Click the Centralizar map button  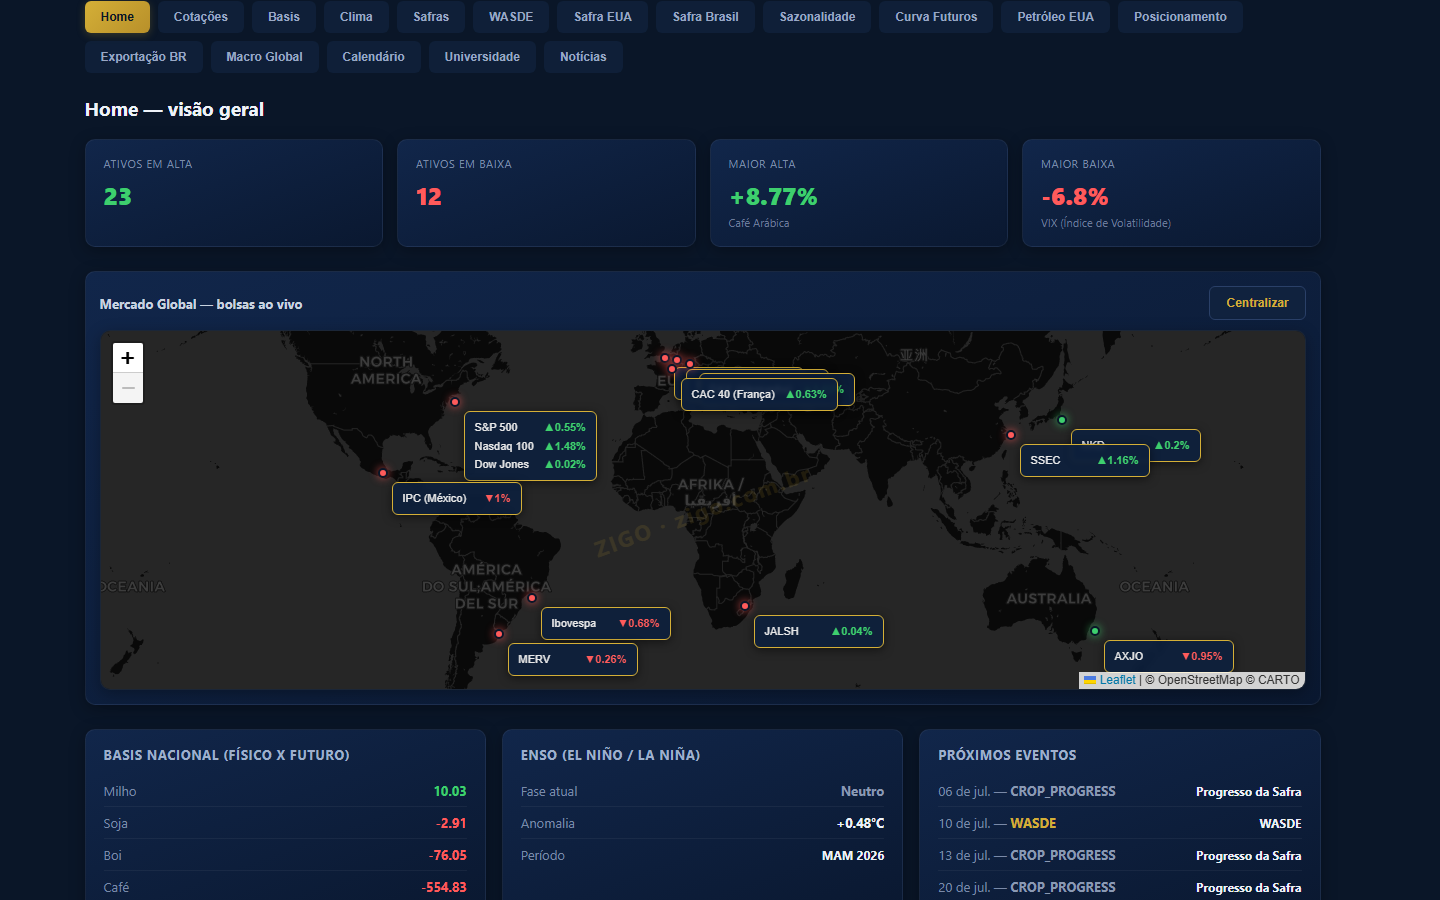(1257, 303)
